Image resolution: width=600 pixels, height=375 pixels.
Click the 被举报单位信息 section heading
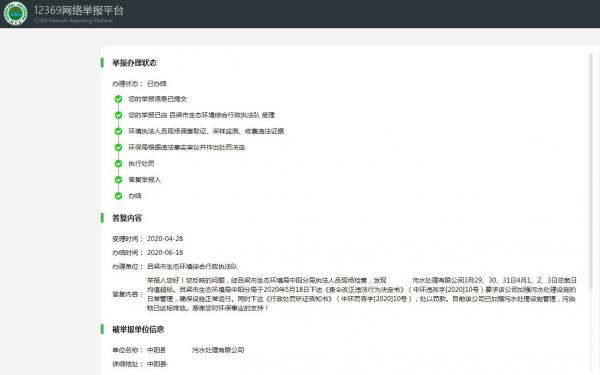(138, 329)
